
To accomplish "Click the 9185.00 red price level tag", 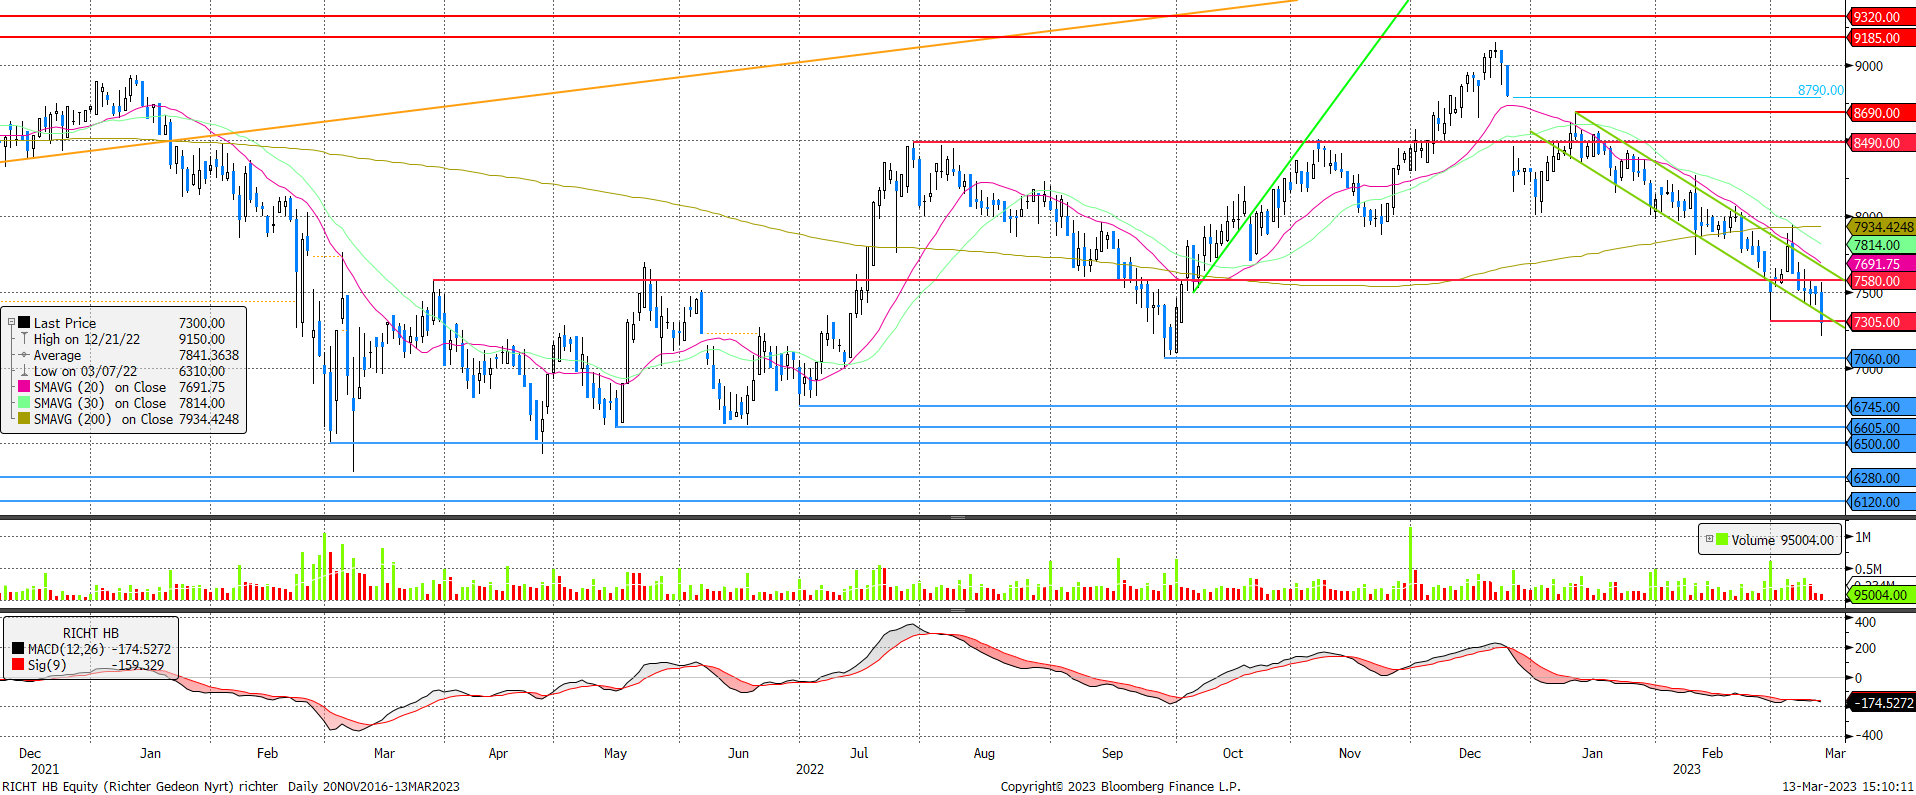I will [x=1880, y=38].
